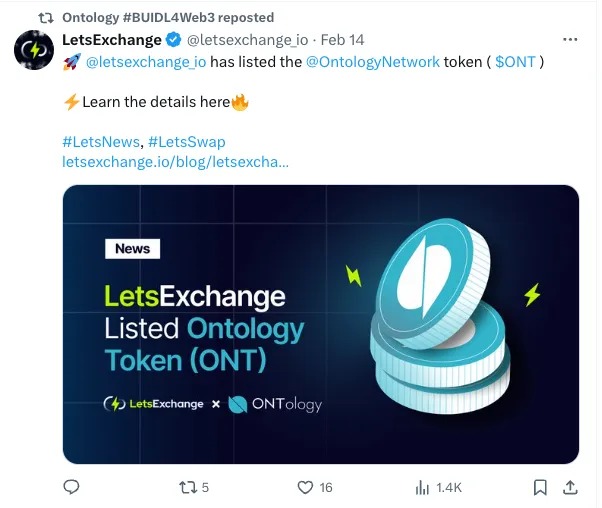Open the LetsExchange display name profile
The height and width of the screenshot is (508, 602).
tap(111, 40)
